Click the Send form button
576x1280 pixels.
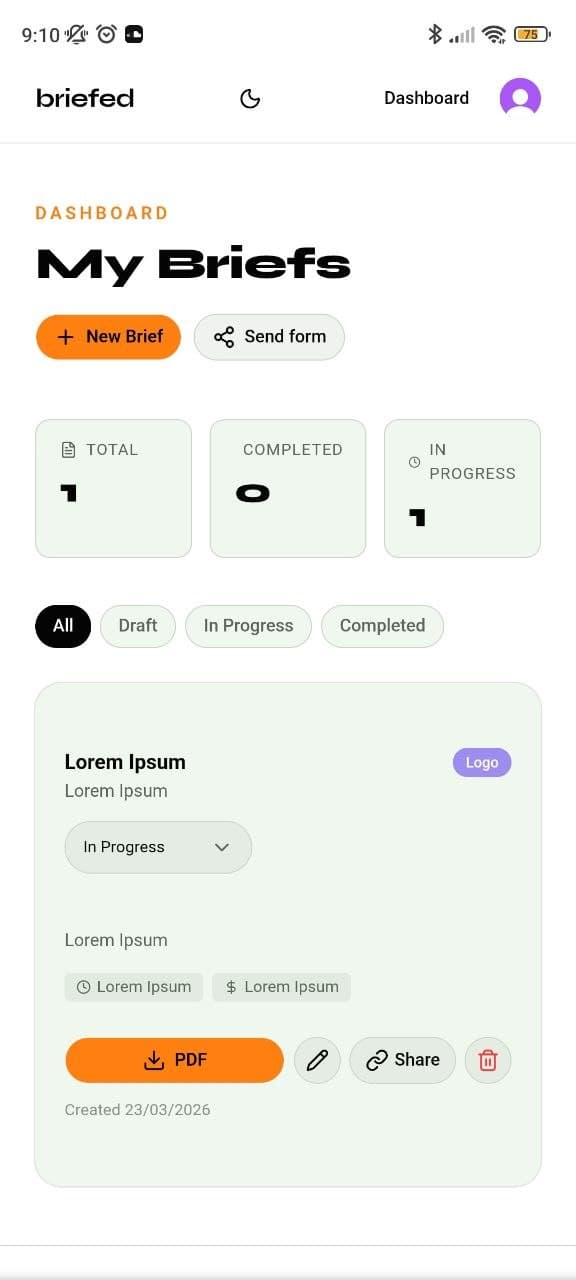[269, 337]
